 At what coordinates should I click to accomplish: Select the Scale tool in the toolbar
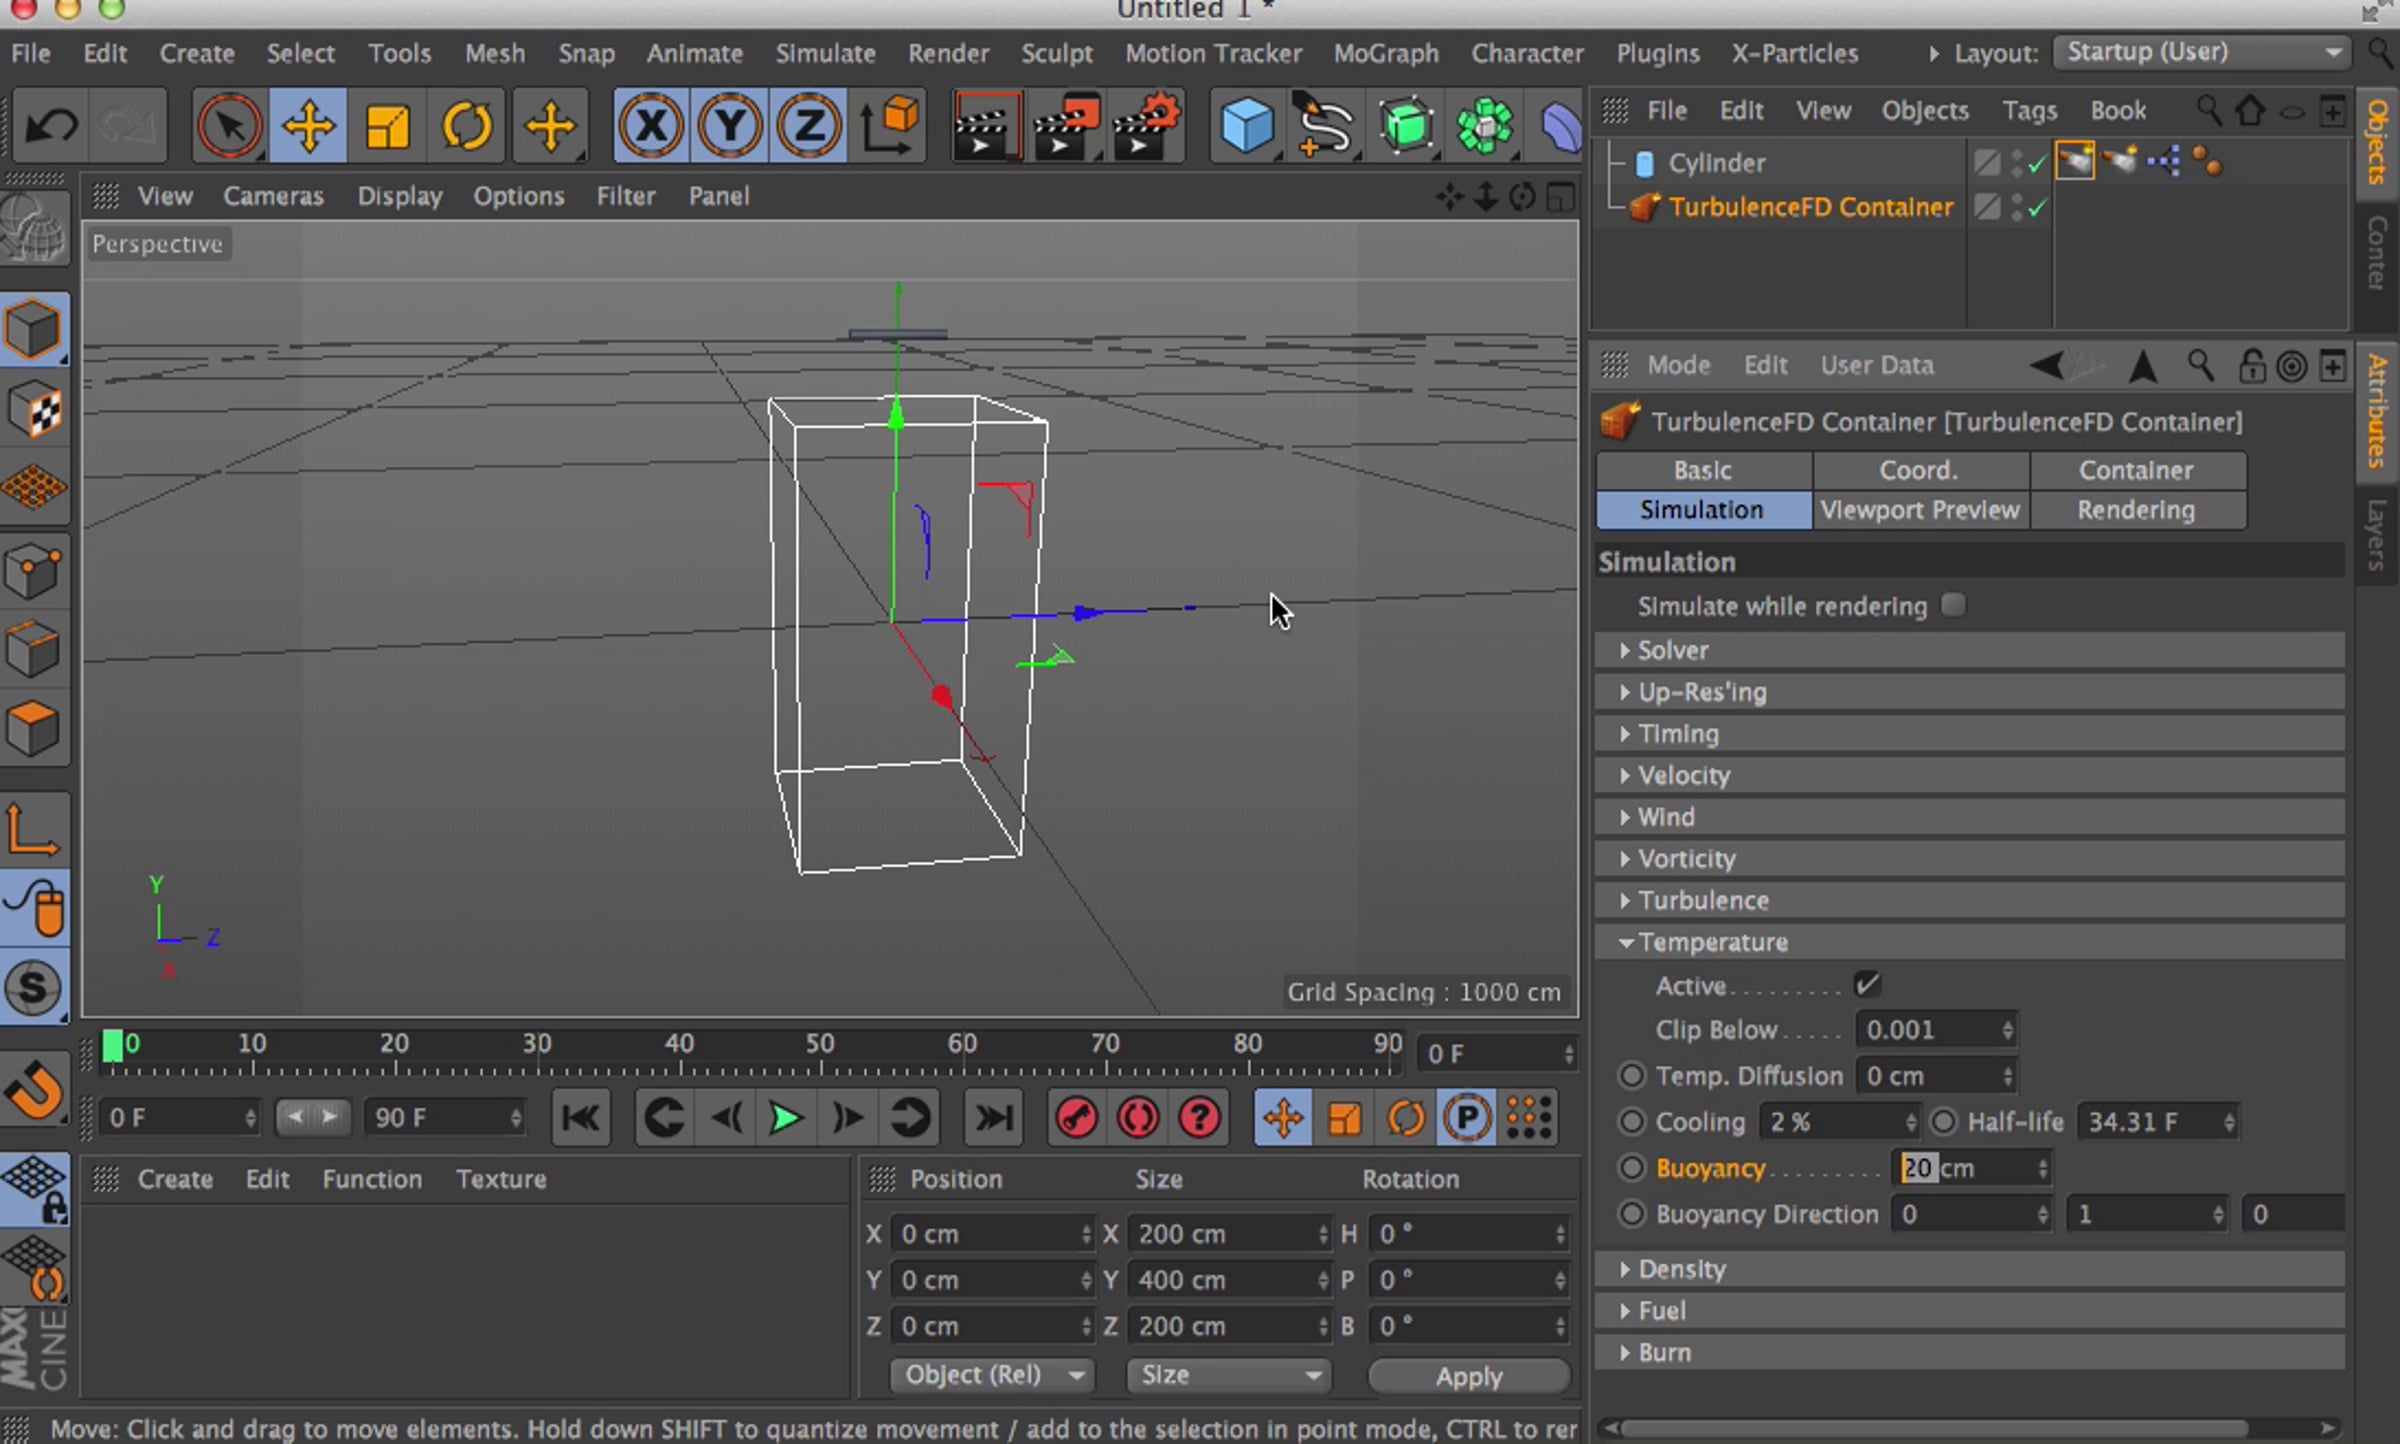coord(387,127)
